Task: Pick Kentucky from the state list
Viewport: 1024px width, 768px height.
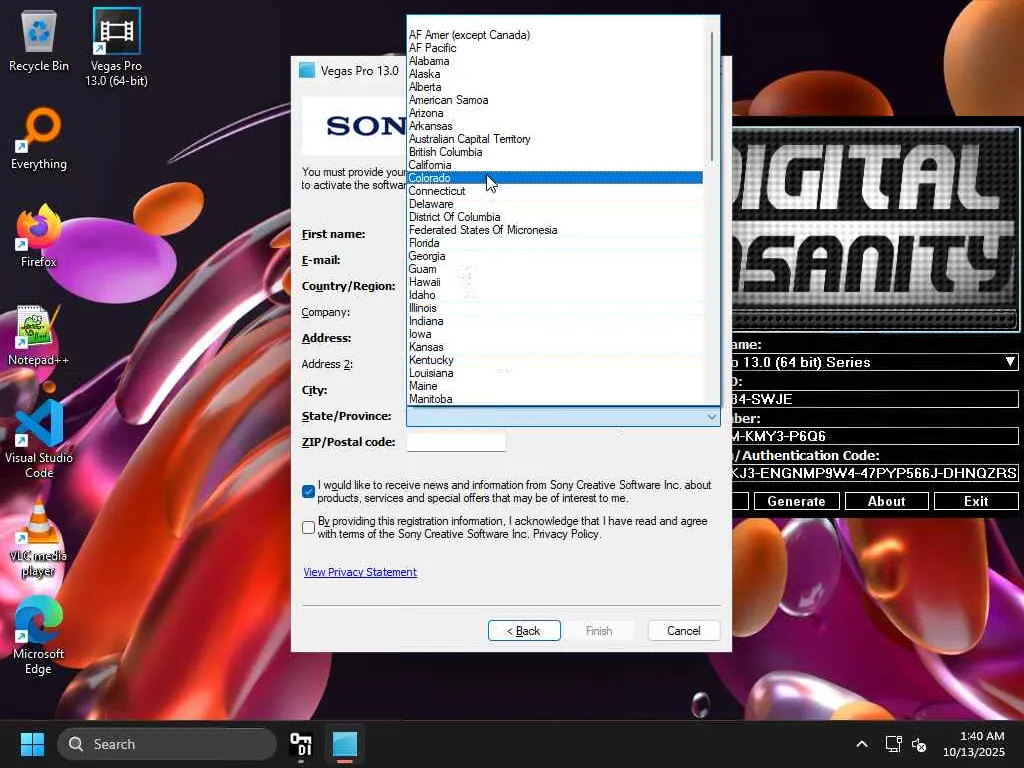Action: [554, 360]
